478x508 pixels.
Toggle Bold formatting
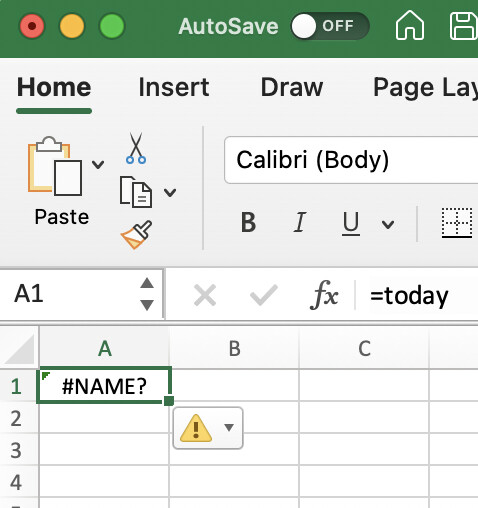pyautogui.click(x=248, y=222)
